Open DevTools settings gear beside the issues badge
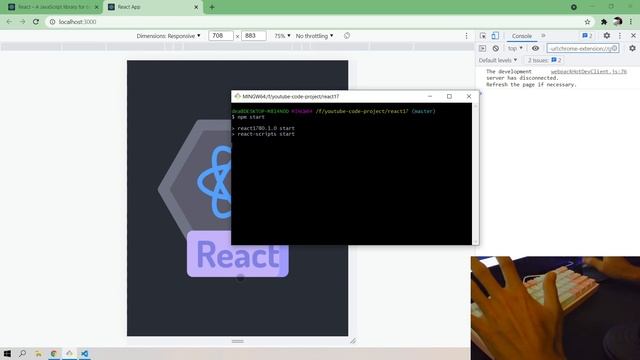 click(x=607, y=36)
